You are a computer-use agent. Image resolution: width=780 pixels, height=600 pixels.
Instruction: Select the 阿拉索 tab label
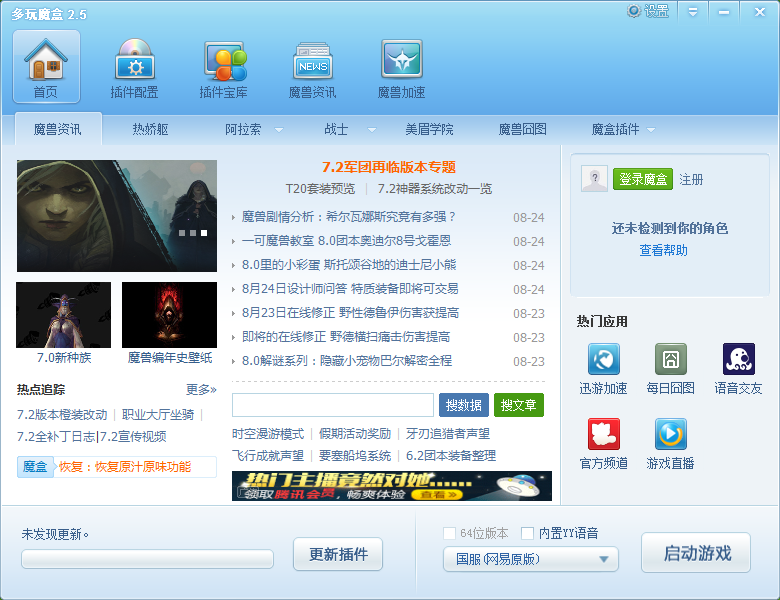[243, 129]
